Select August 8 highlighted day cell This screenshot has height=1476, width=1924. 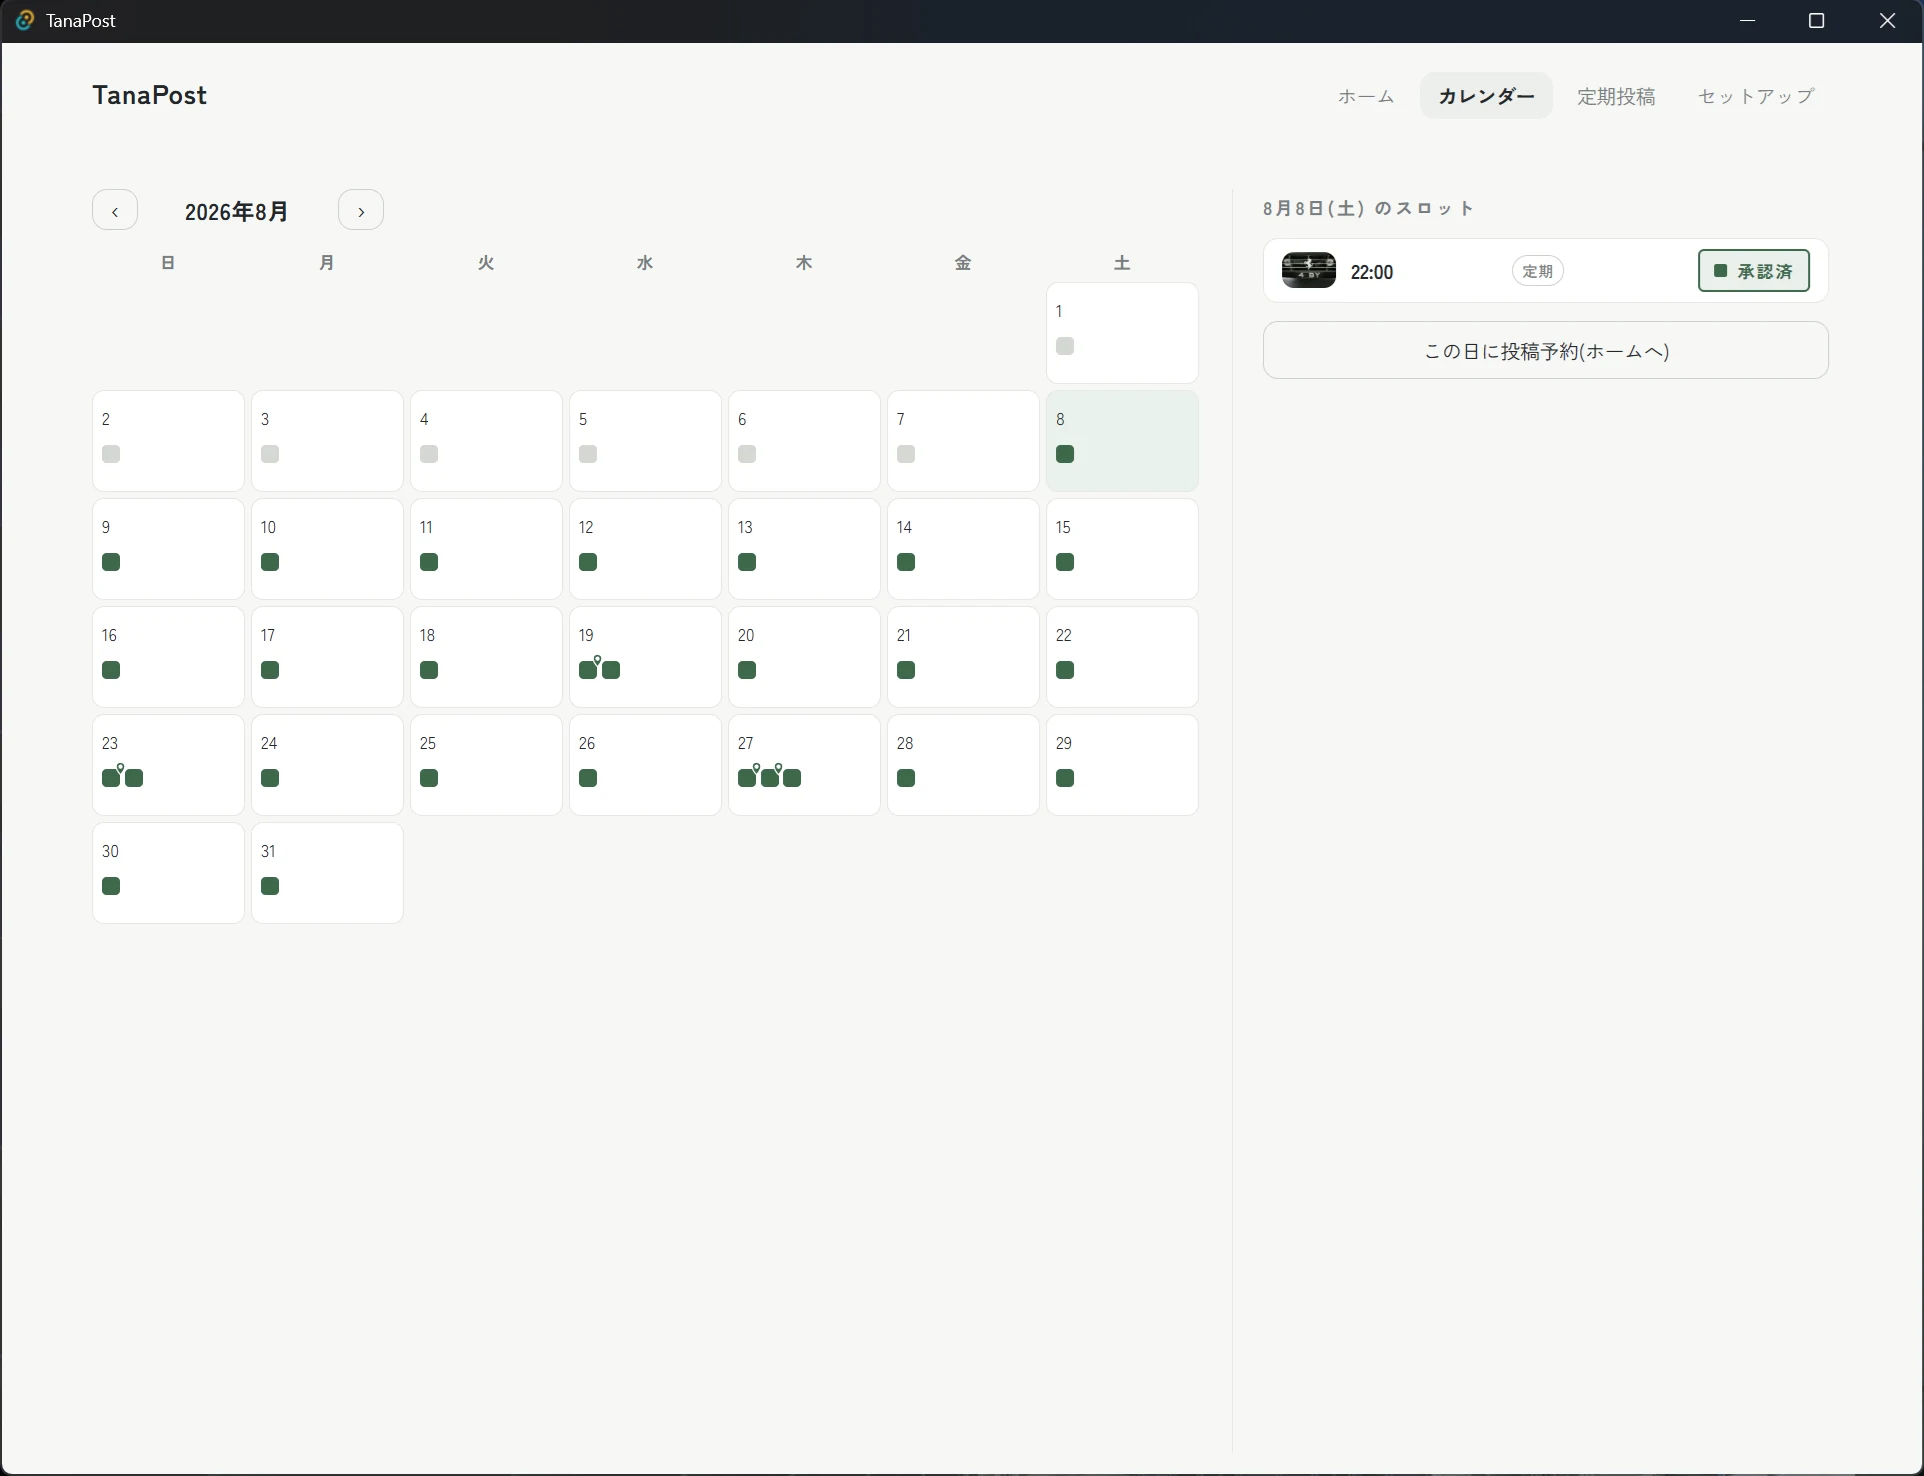[x=1122, y=441]
